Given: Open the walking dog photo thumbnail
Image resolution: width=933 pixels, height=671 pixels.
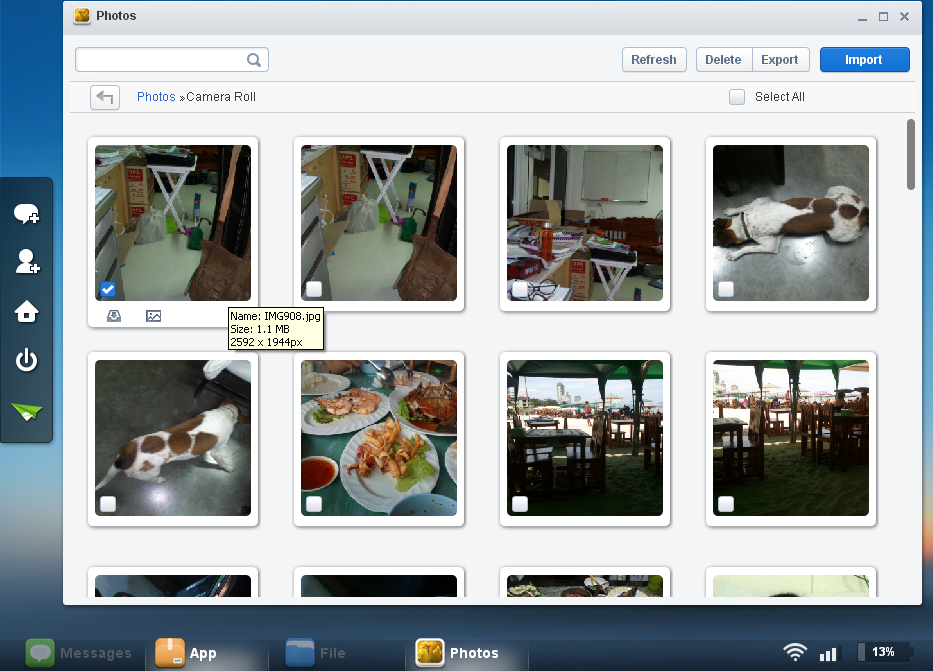Looking at the screenshot, I should pos(173,438).
